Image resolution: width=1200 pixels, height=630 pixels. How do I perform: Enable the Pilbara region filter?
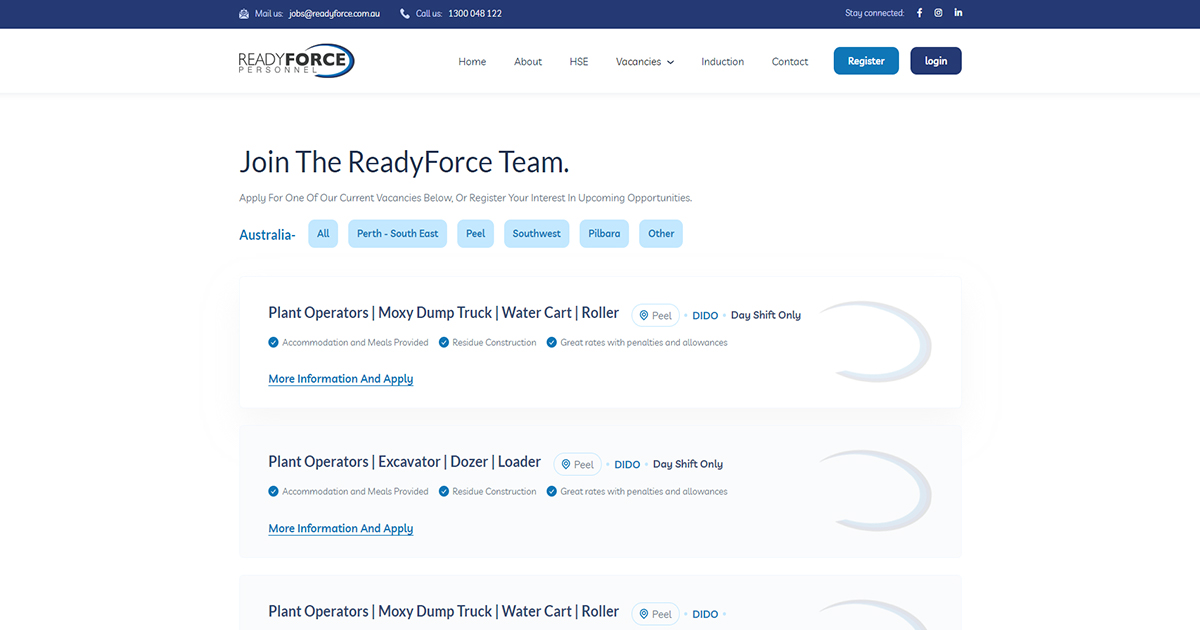tap(604, 233)
